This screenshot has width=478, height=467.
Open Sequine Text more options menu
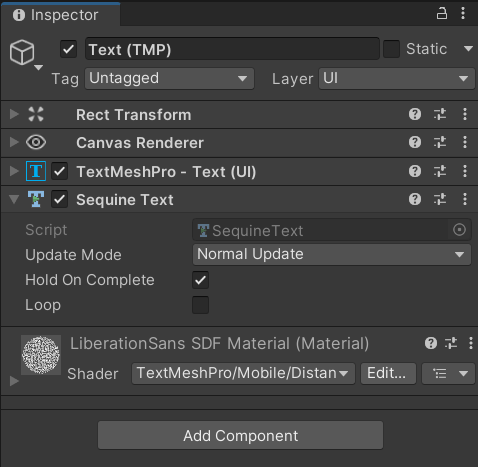[465, 199]
